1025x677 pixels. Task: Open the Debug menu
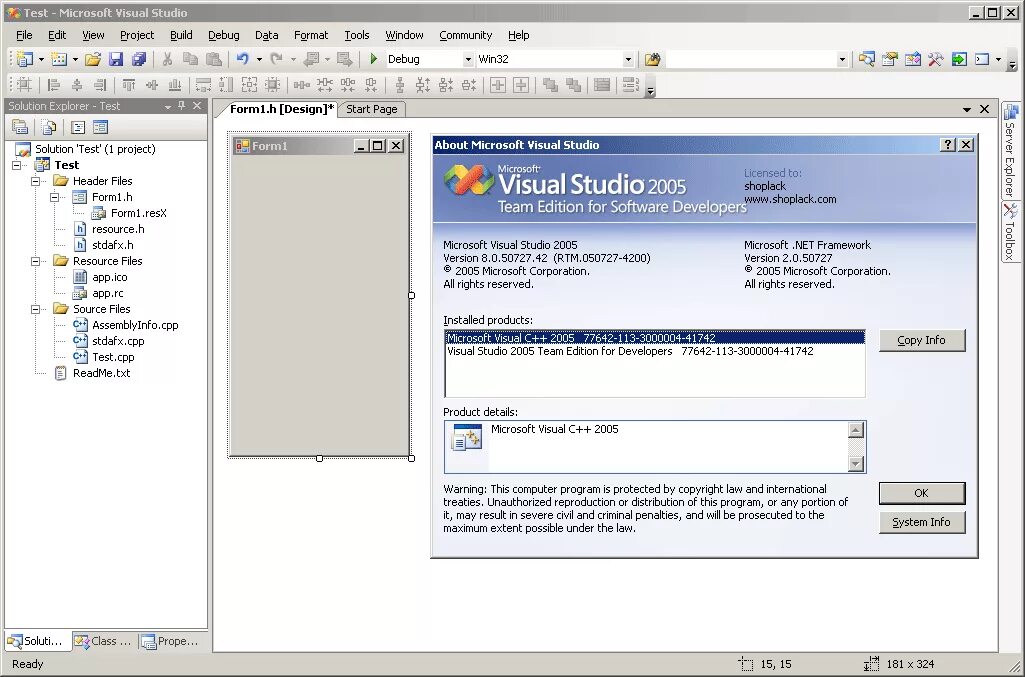tap(224, 35)
